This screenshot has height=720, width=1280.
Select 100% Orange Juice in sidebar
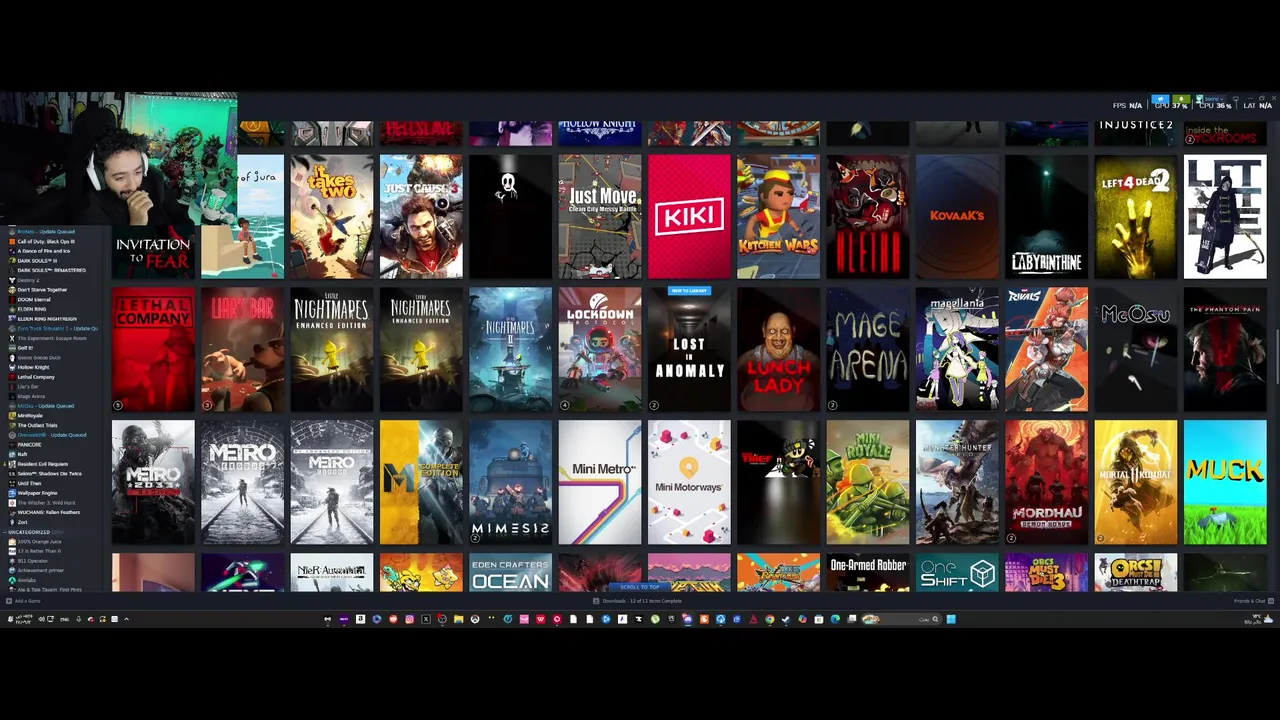(36, 542)
